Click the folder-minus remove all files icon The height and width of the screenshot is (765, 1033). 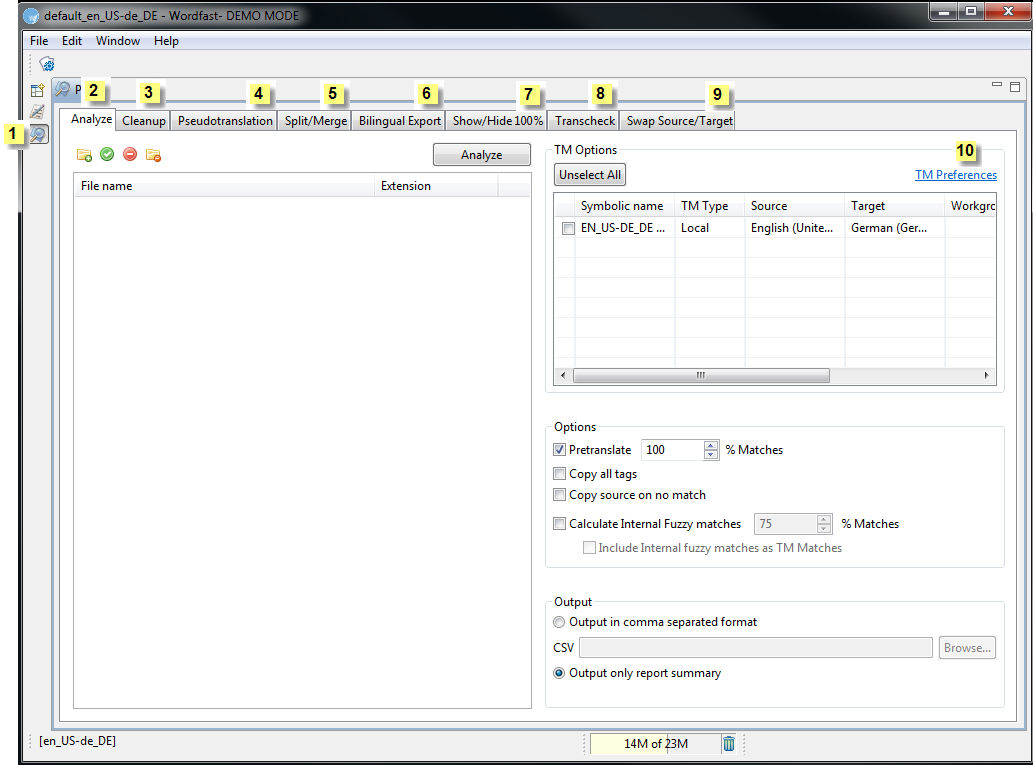tap(153, 155)
